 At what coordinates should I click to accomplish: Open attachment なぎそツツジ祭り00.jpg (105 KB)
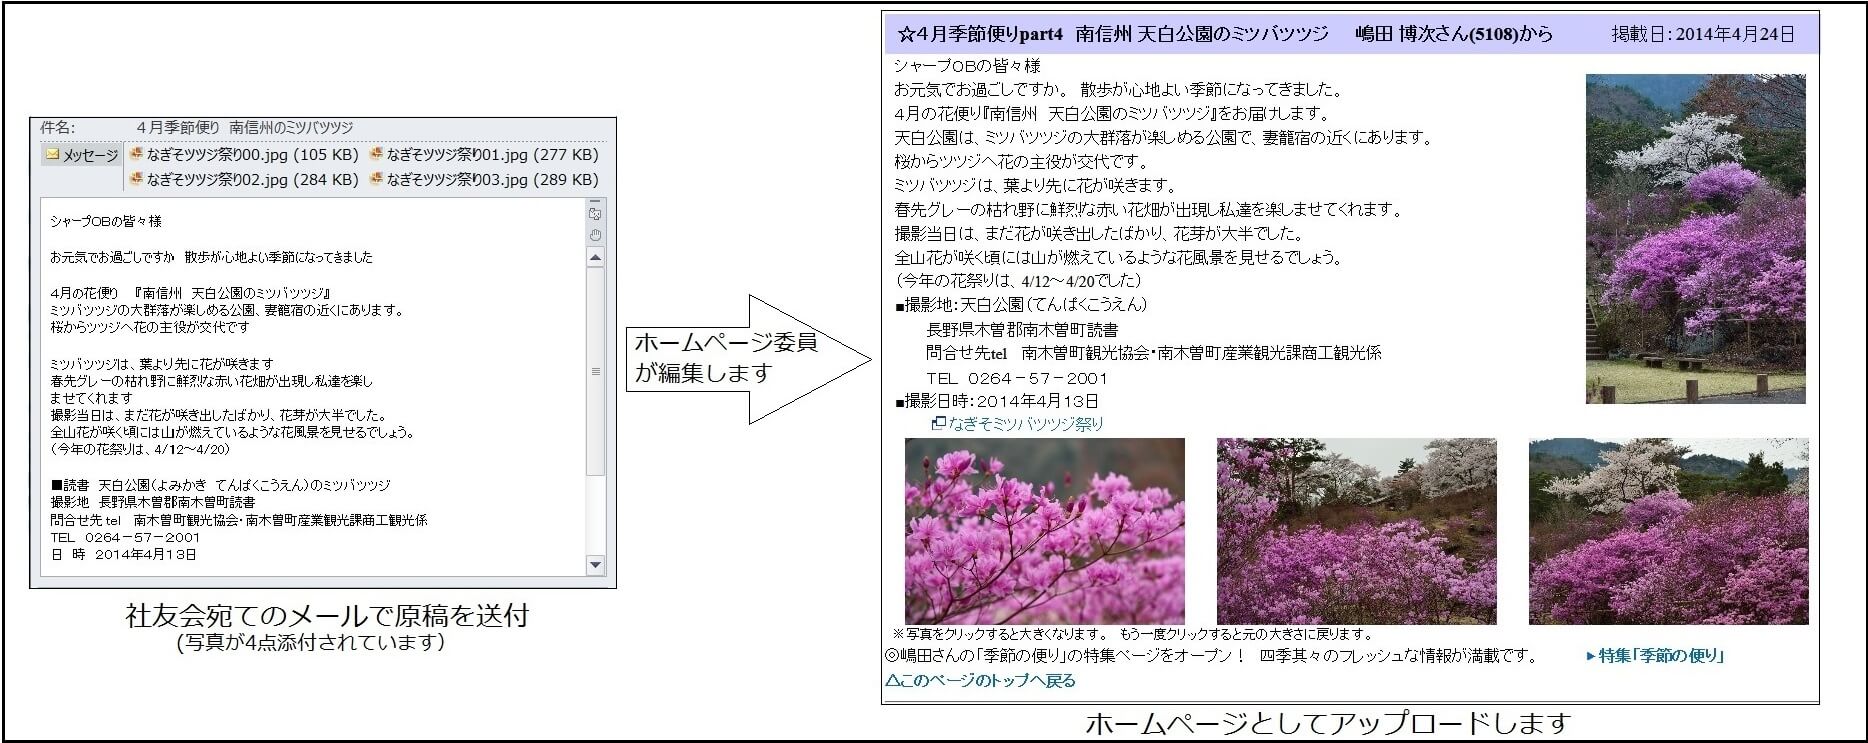[244, 155]
